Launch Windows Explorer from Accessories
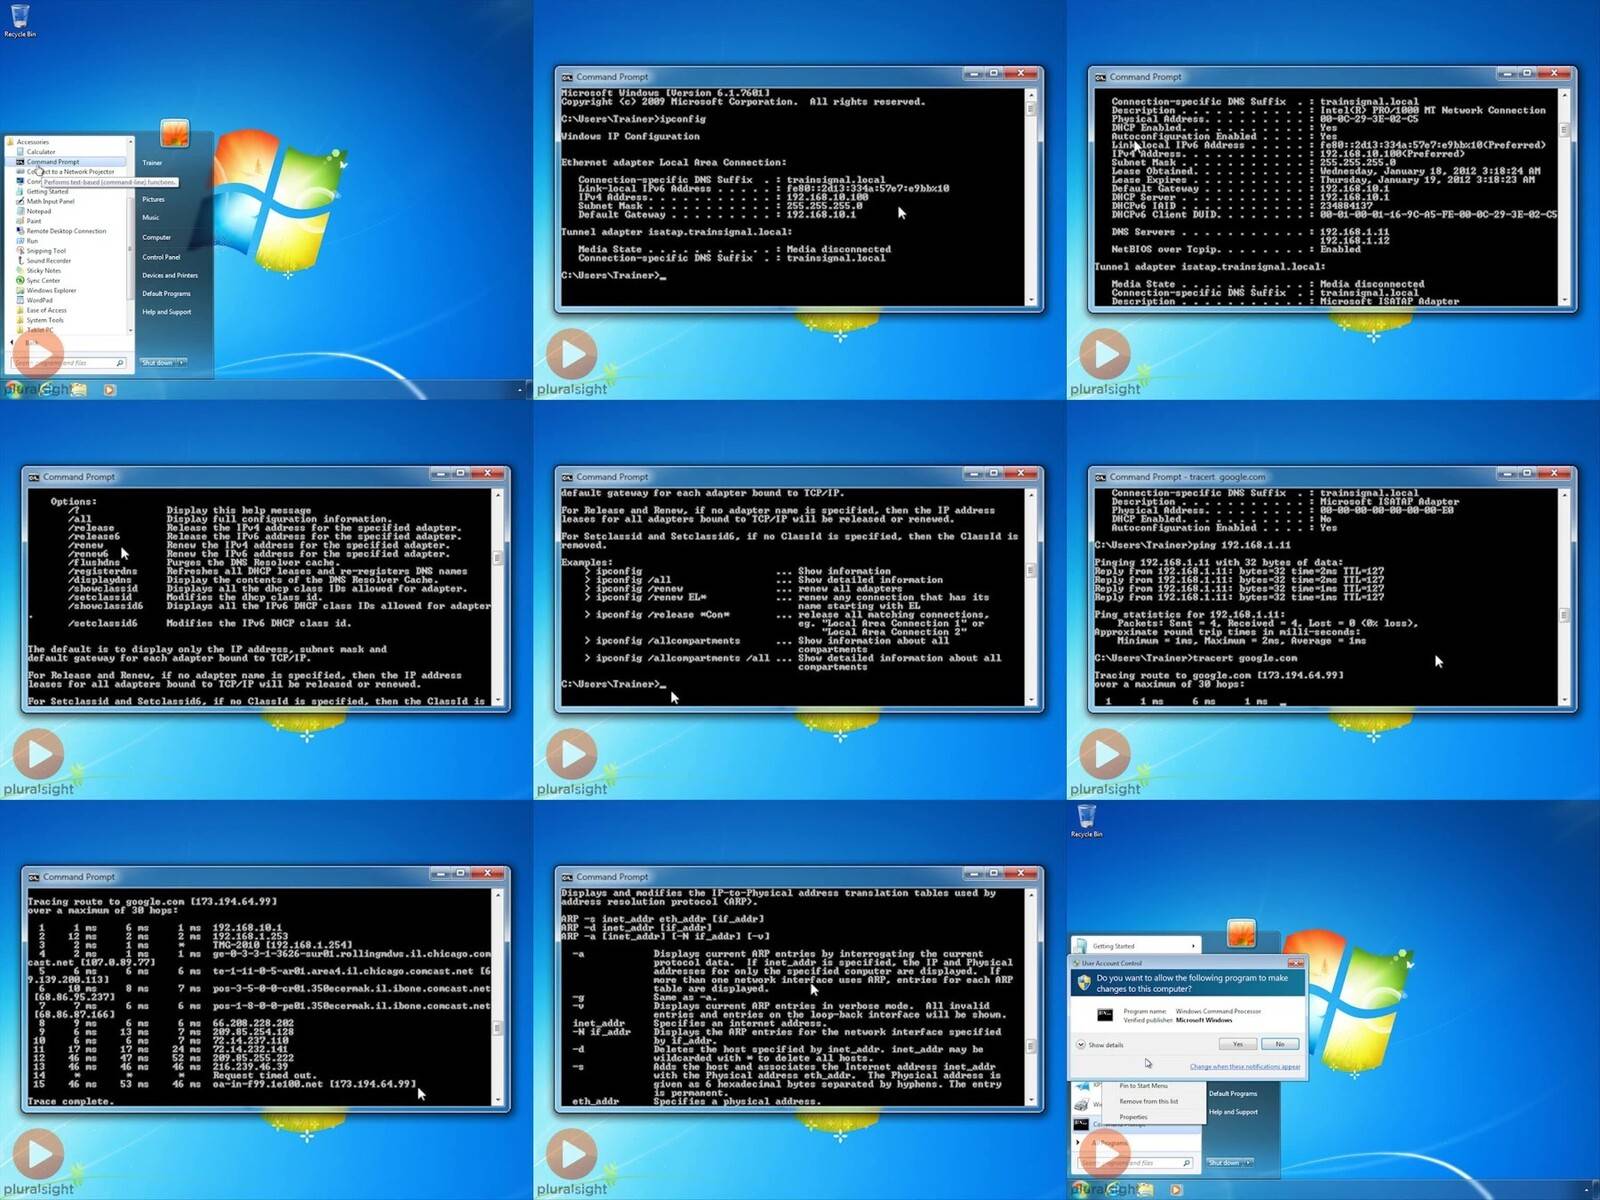Viewport: 1600px width, 1200px height. coord(51,291)
